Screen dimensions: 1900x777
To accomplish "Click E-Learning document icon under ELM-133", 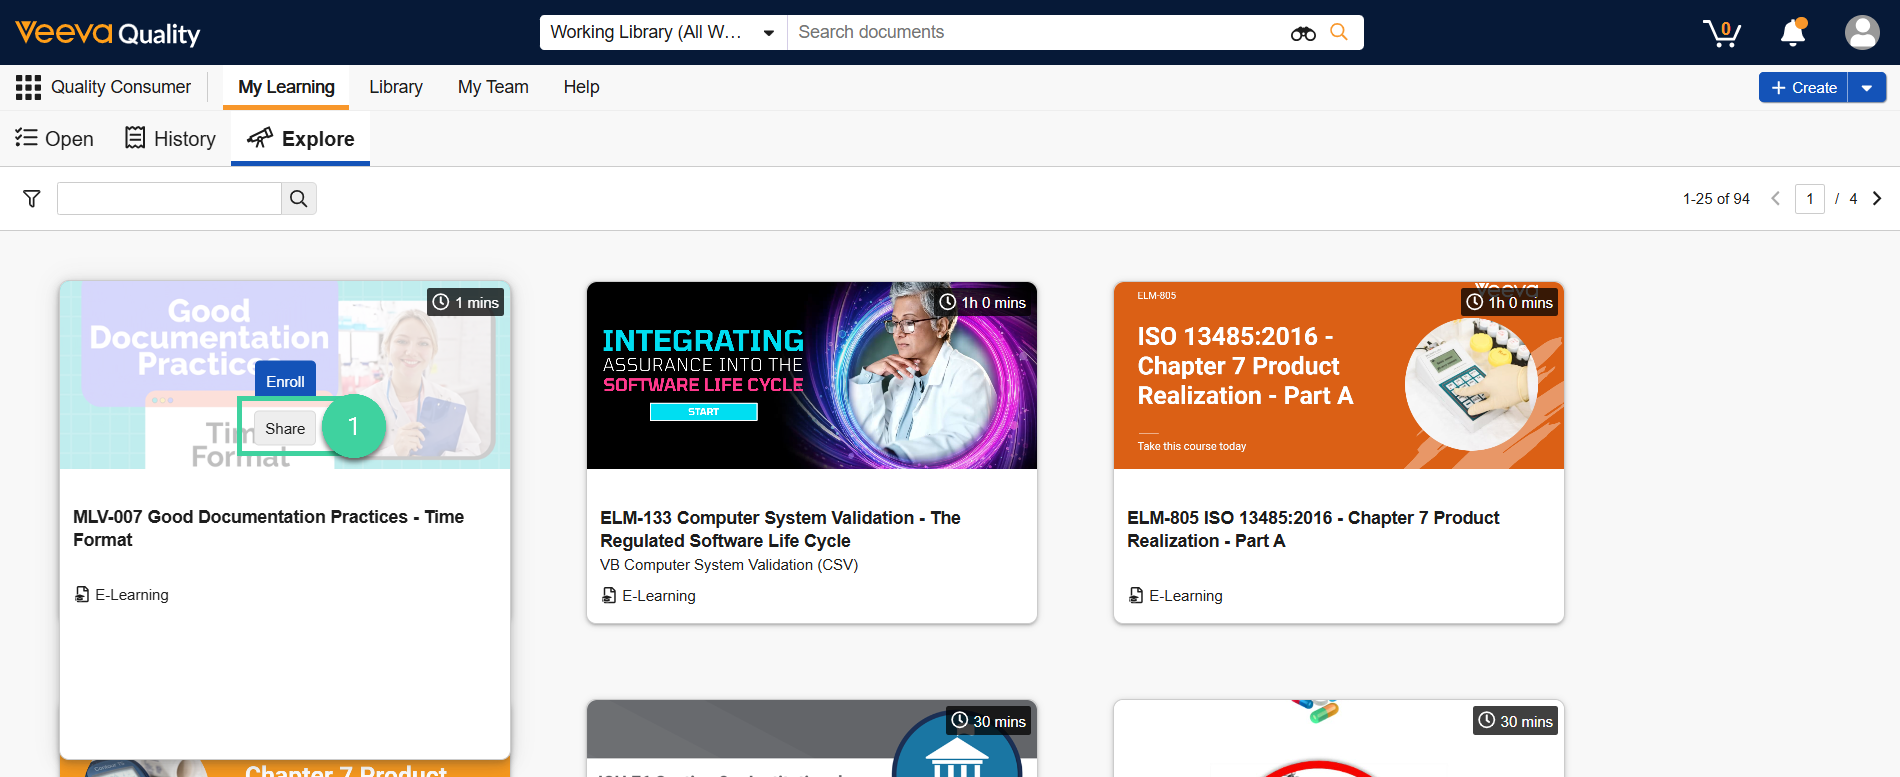I will [609, 595].
